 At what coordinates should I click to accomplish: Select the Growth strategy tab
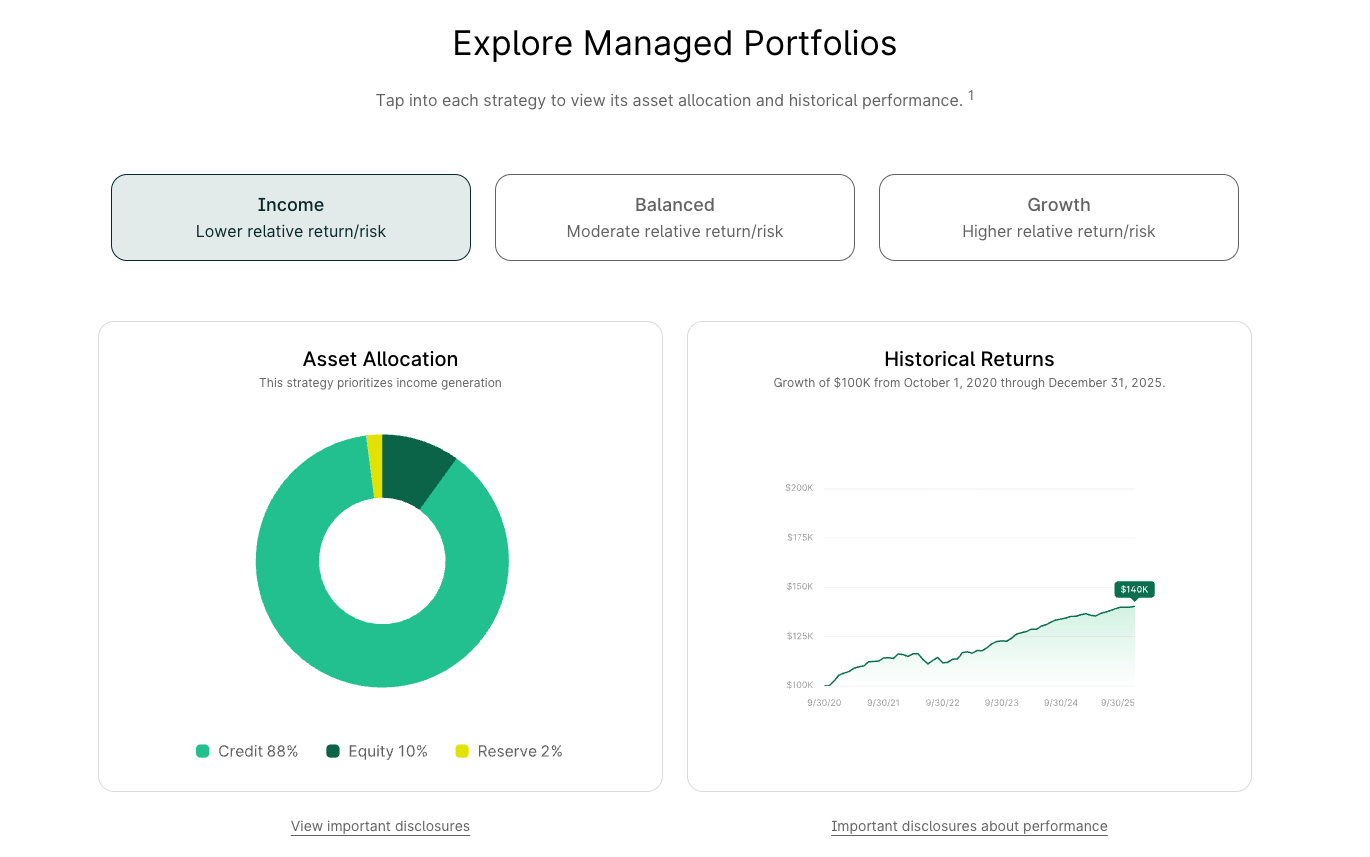[1058, 217]
